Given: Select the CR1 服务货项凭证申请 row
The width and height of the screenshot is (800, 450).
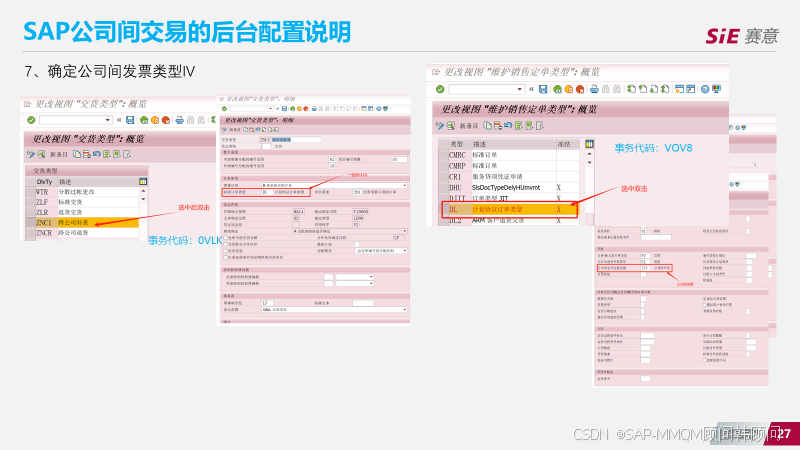Looking at the screenshot, I should point(509,177).
